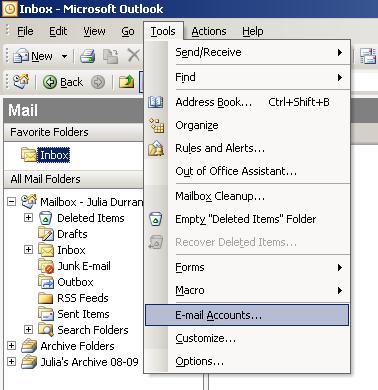Collapse the Mailbox - Julia Durran tree
Screen dimensions: 378x390
(x=11, y=202)
